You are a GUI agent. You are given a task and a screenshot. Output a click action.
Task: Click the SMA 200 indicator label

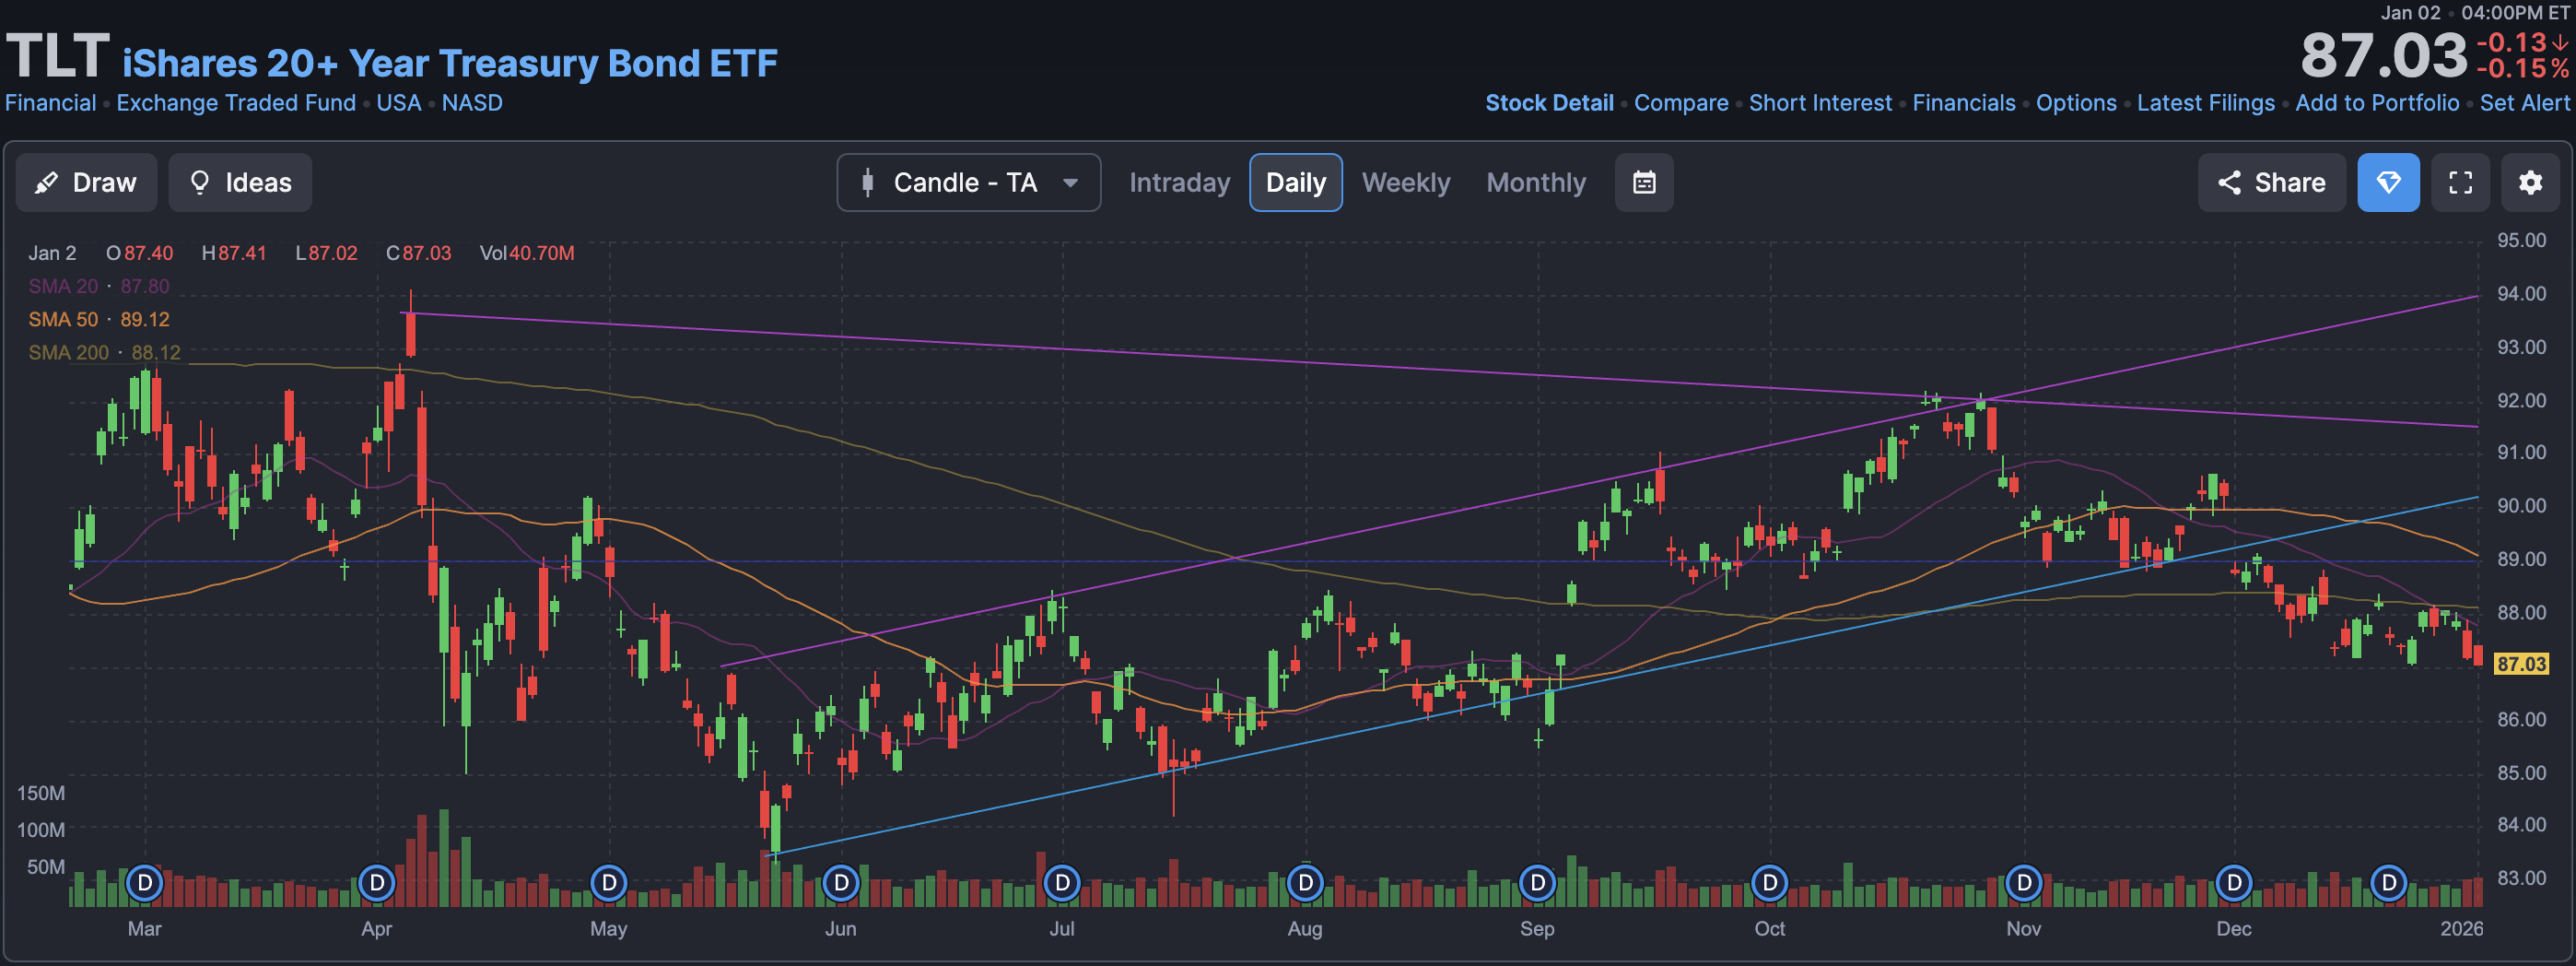104,352
